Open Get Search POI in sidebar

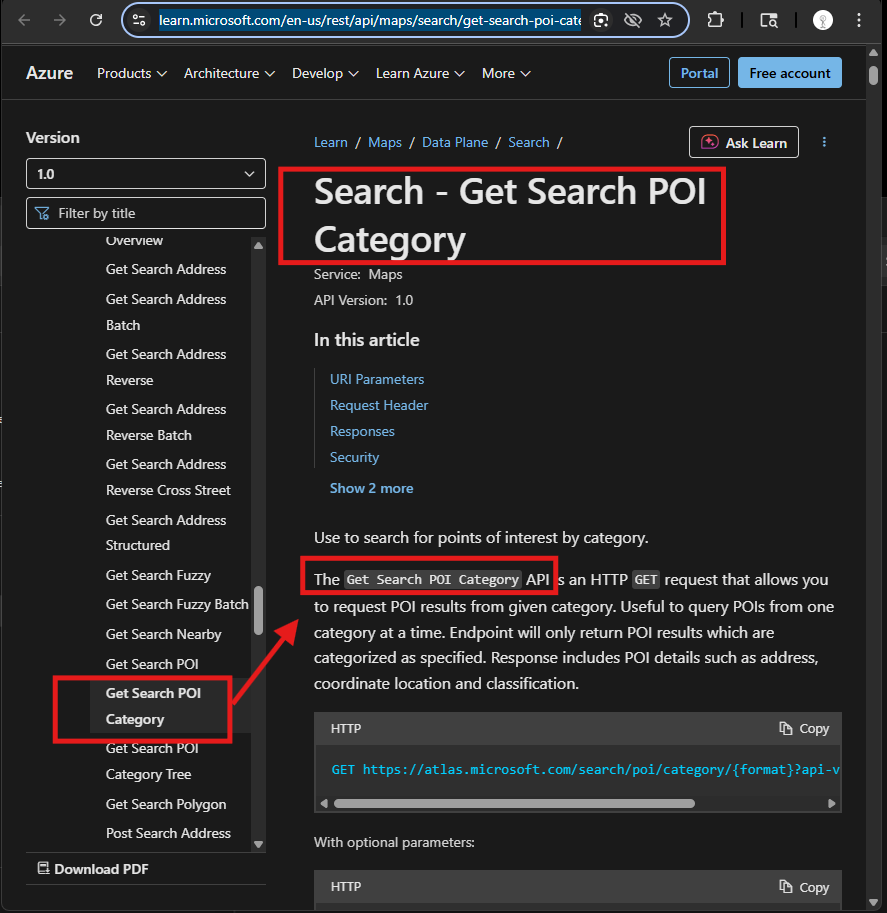click(x=152, y=664)
